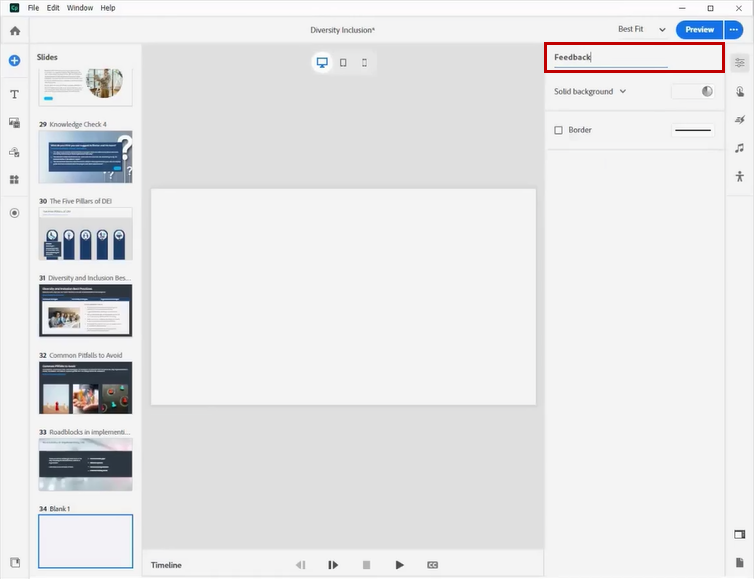Open the Interactive components icon
The width and height of the screenshot is (754, 579).
pyautogui.click(x=14, y=152)
